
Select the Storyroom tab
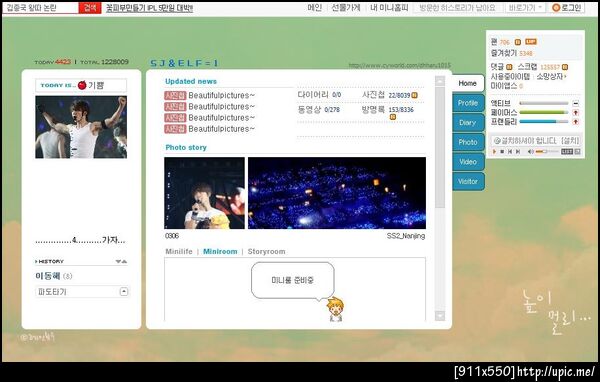[266, 251]
